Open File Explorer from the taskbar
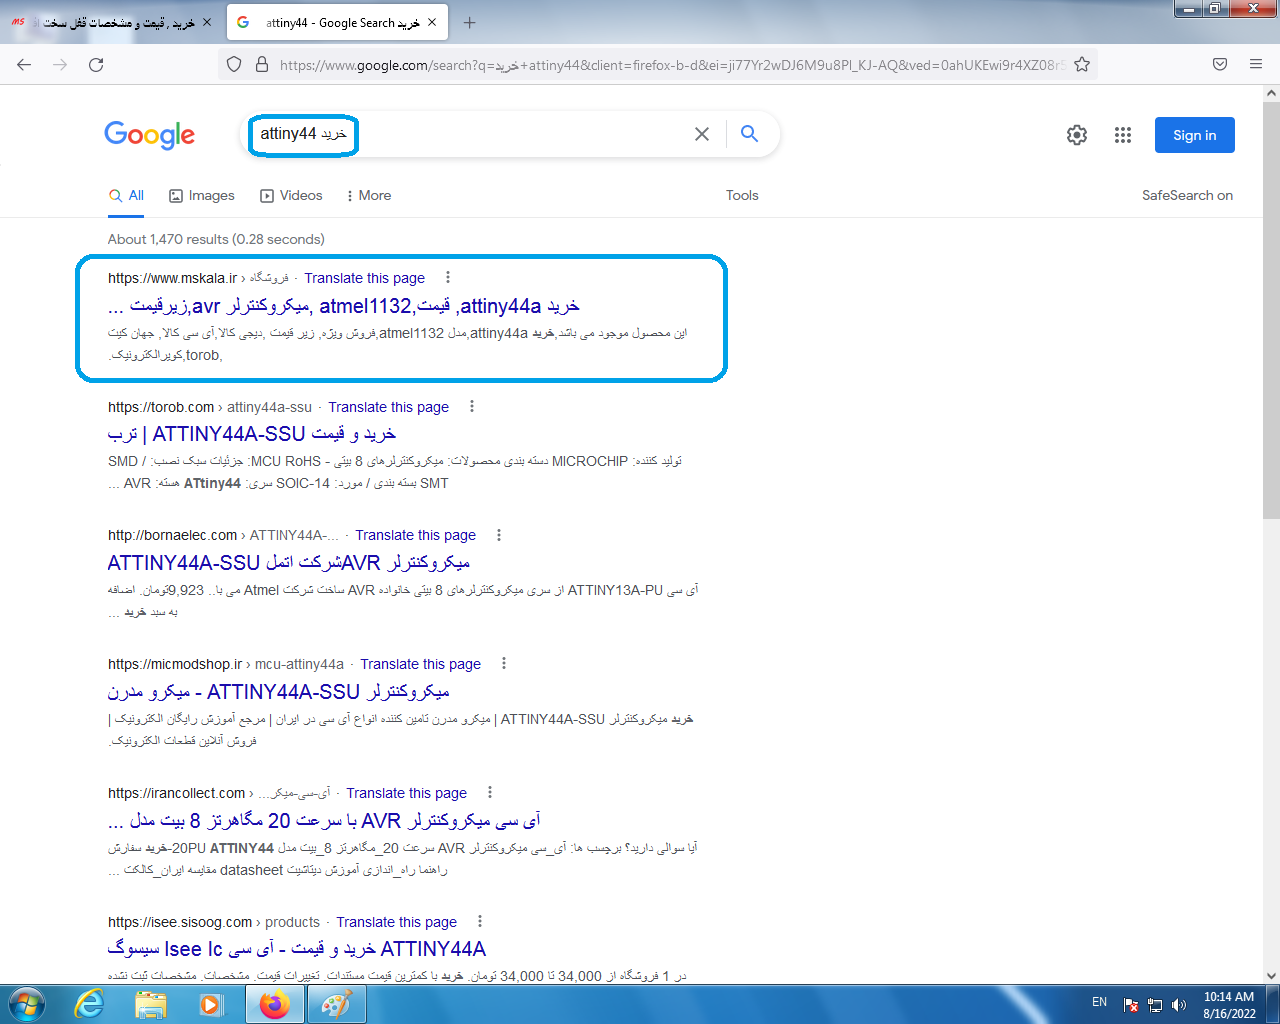 [151, 1004]
